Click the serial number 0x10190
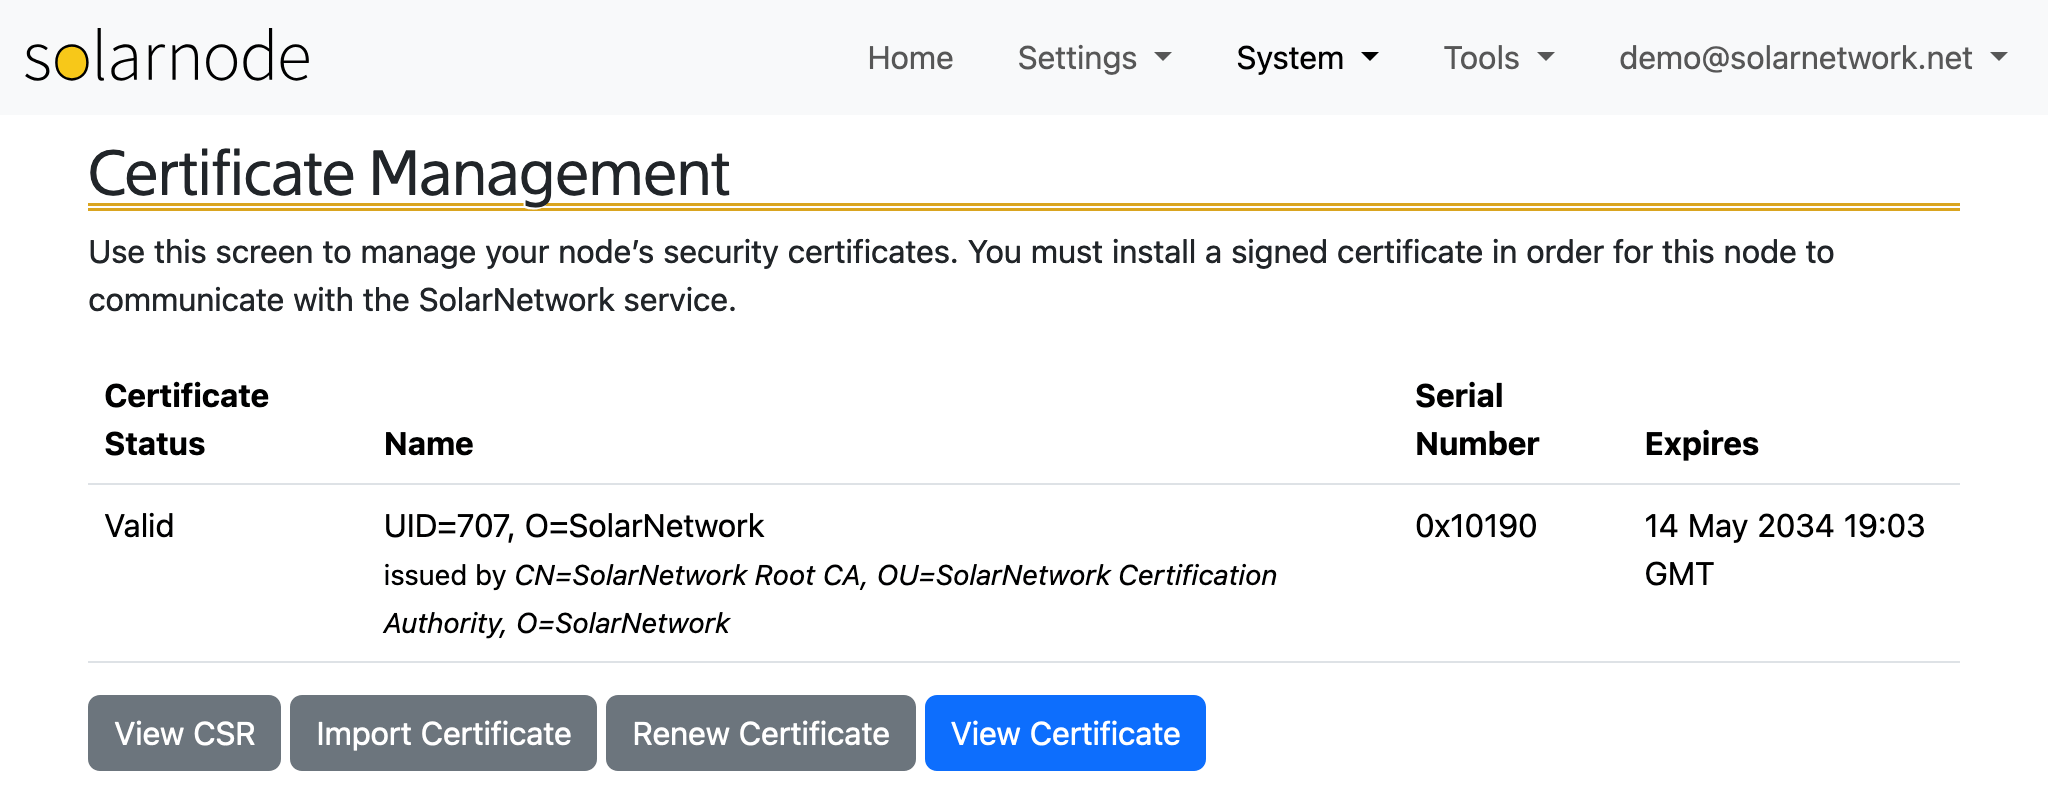 click(x=1476, y=526)
